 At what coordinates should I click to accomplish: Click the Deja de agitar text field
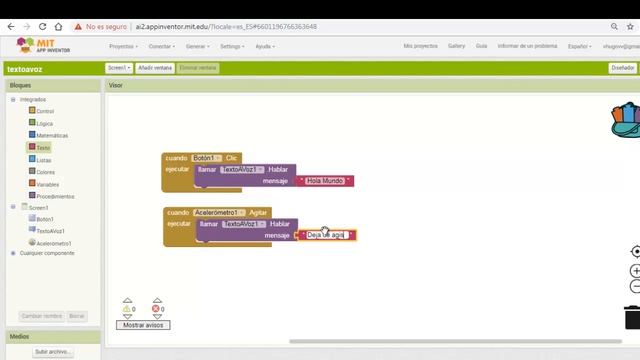pyautogui.click(x=327, y=235)
